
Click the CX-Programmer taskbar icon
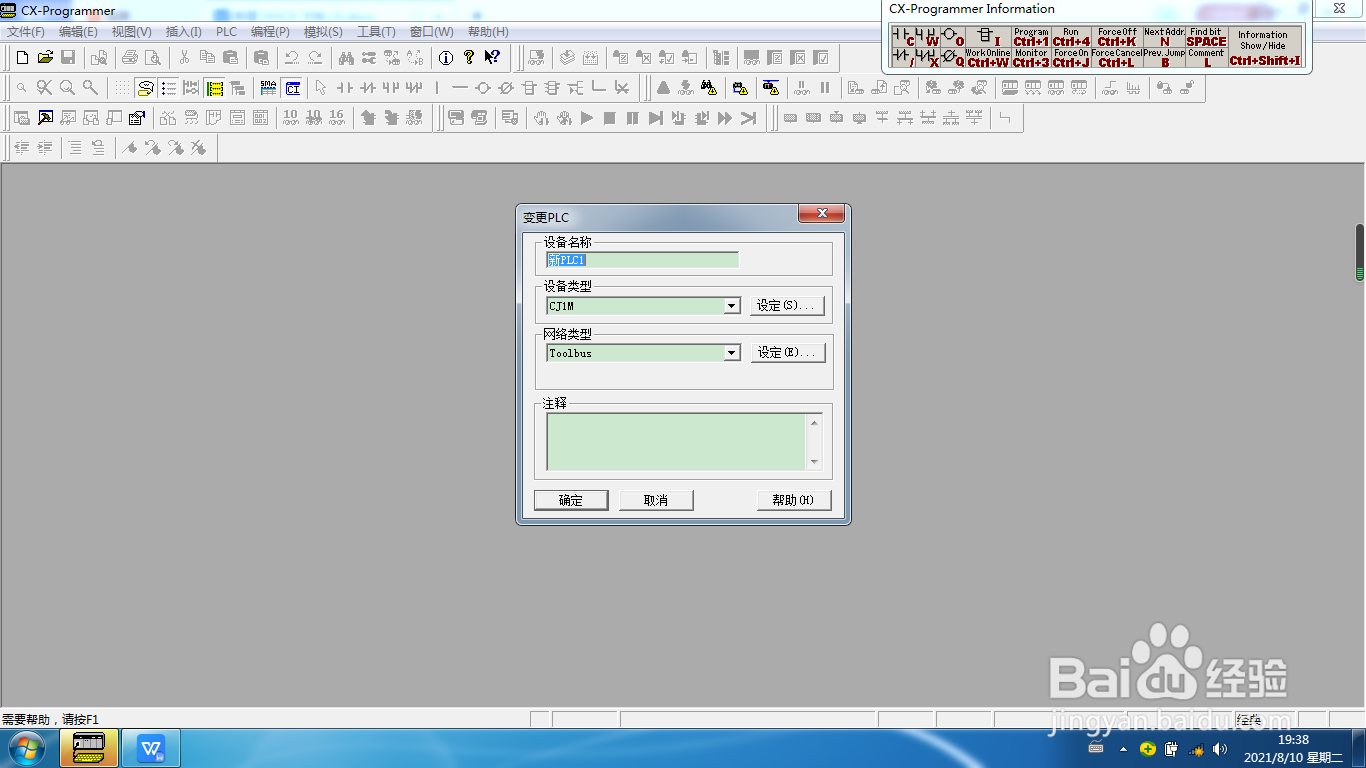pyautogui.click(x=89, y=748)
